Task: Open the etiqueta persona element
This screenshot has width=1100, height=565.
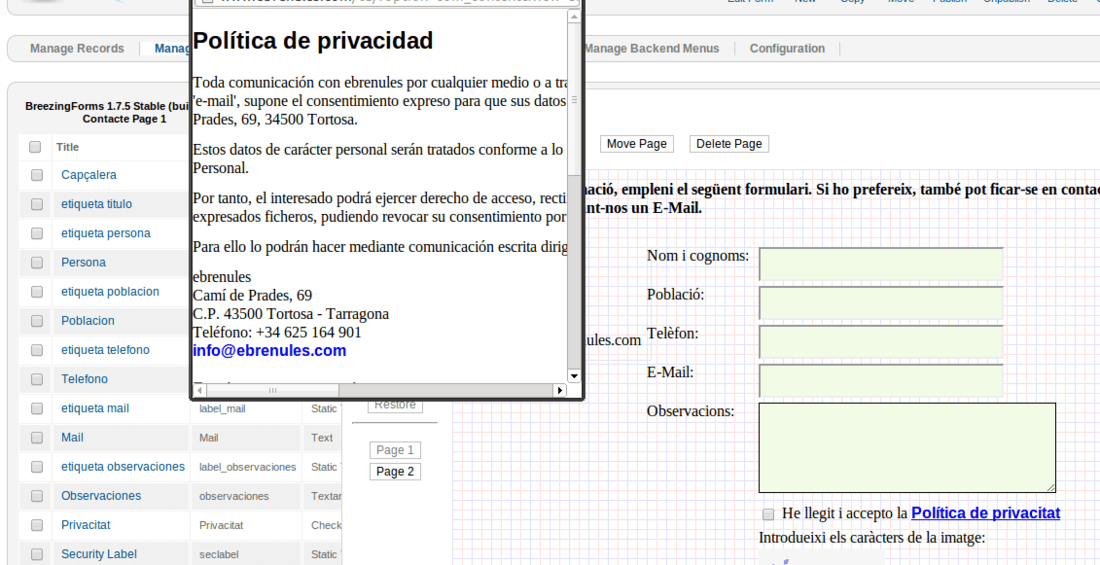Action: tap(105, 233)
